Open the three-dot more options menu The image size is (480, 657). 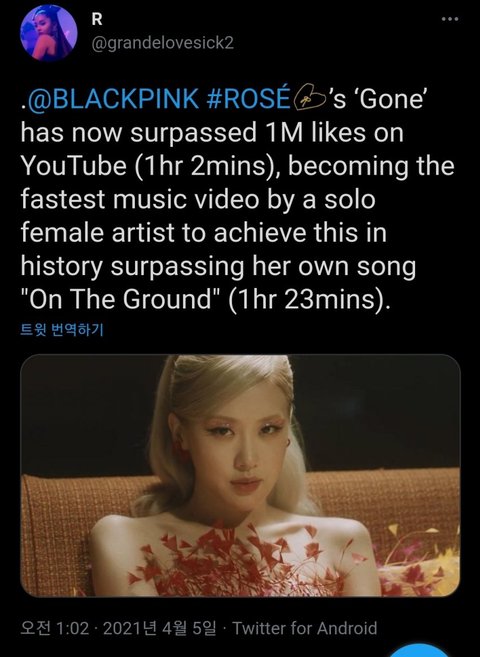pos(450,19)
